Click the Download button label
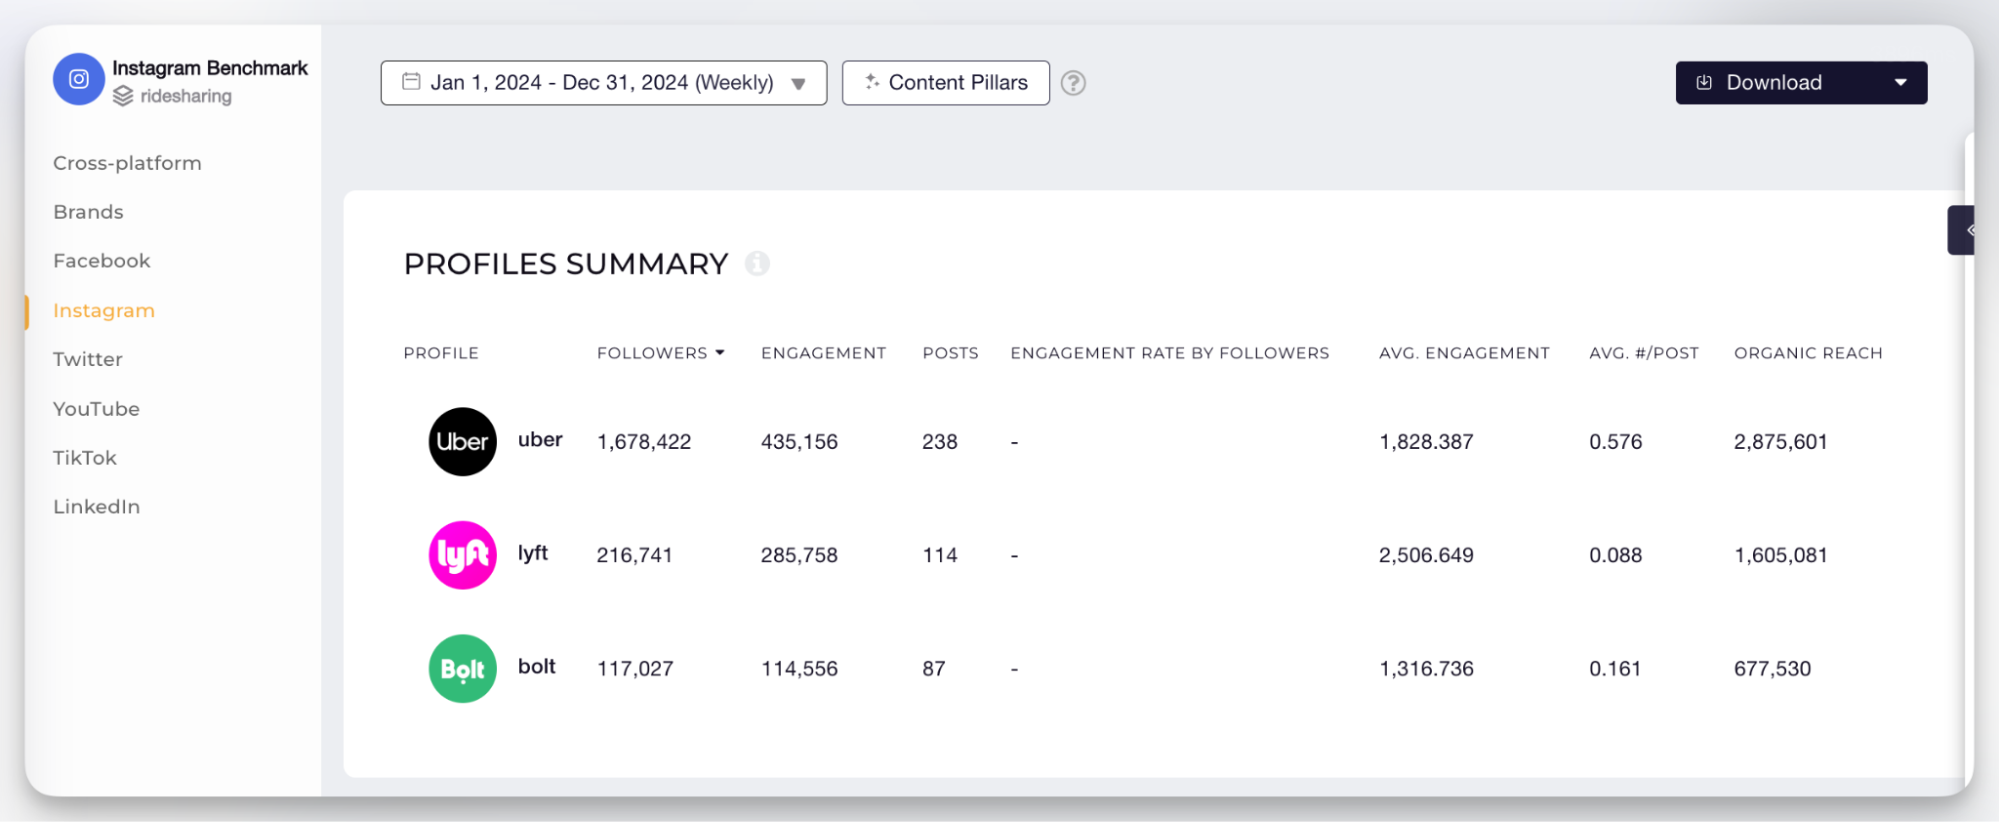This screenshot has height=822, width=1999. click(1773, 83)
